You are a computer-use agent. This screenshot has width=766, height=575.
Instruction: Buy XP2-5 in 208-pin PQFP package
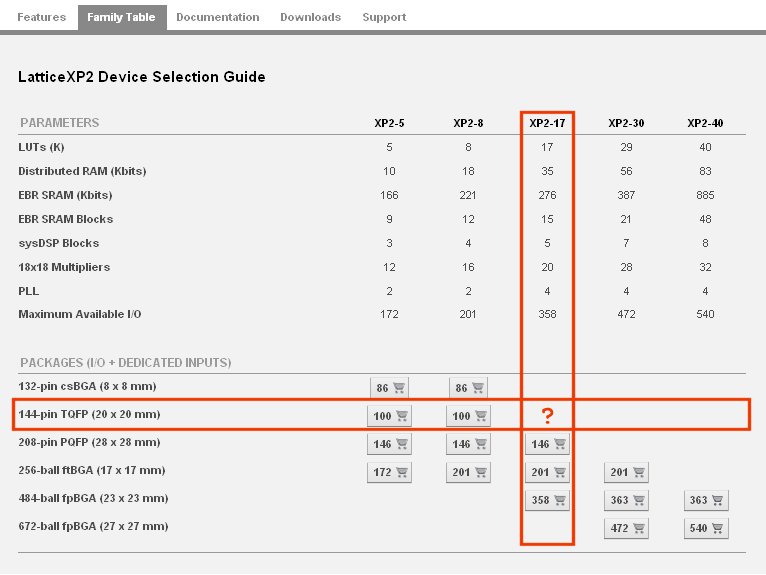click(x=389, y=444)
